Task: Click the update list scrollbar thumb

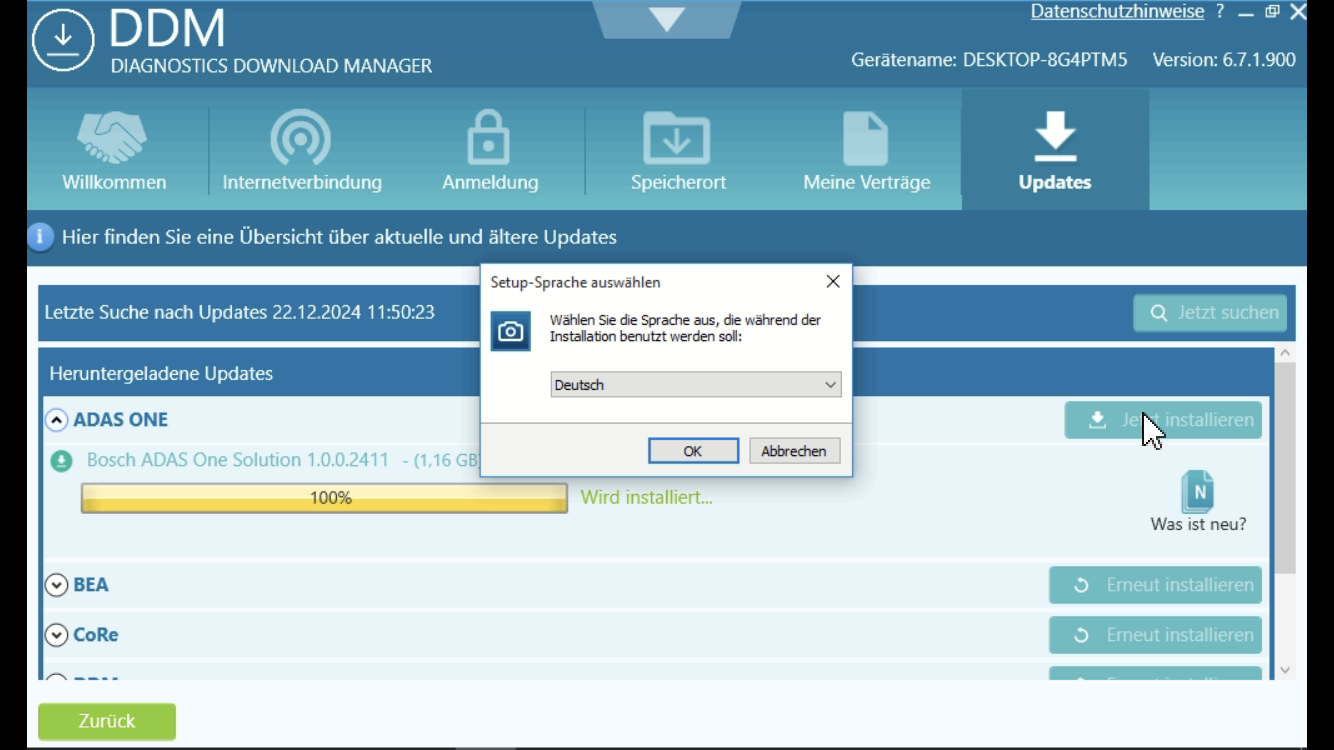Action: click(1285, 468)
